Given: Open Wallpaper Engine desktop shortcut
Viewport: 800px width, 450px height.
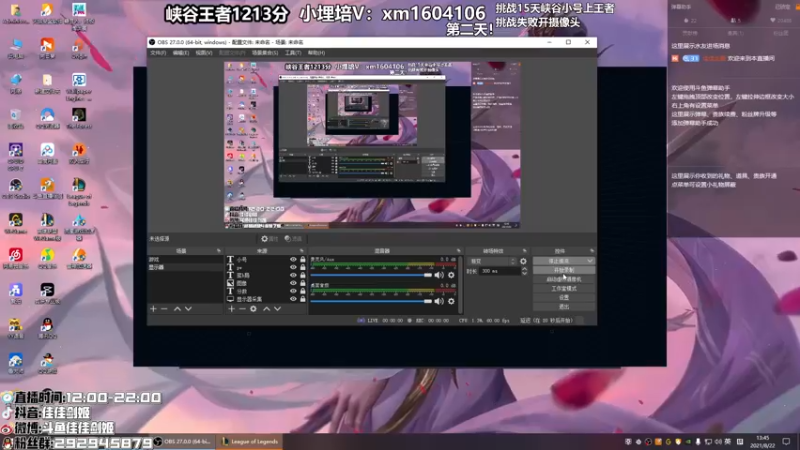Looking at the screenshot, I should point(79,87).
